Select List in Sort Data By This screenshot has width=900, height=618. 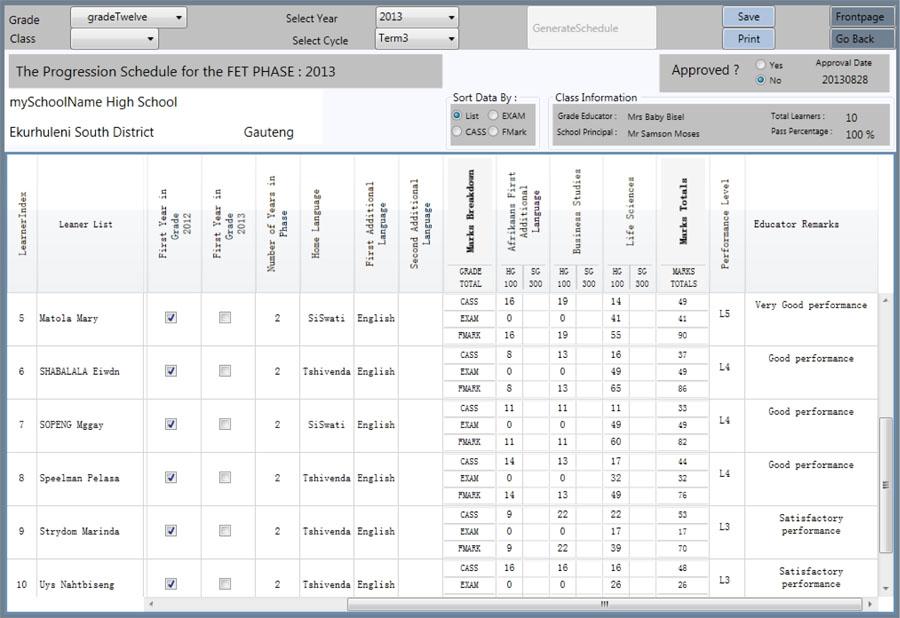459,114
